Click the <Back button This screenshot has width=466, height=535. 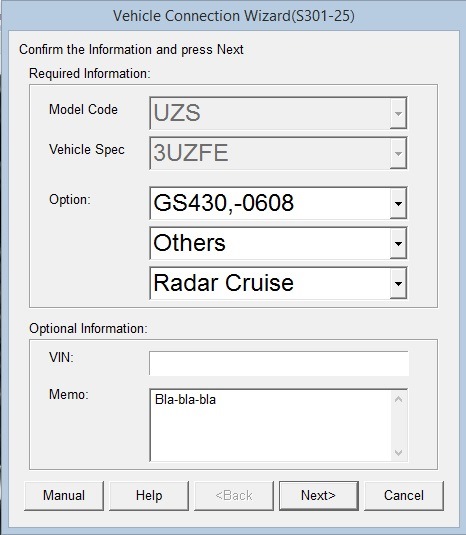point(234,495)
